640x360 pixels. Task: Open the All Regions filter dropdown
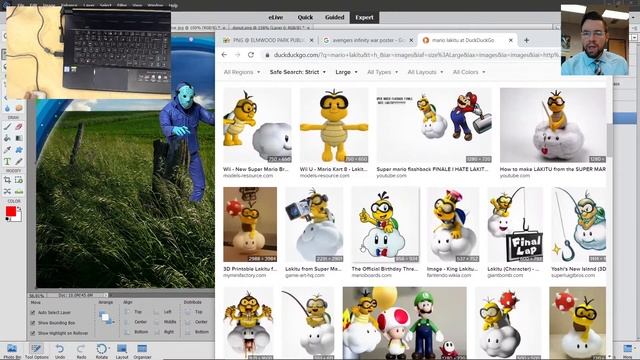(x=242, y=72)
